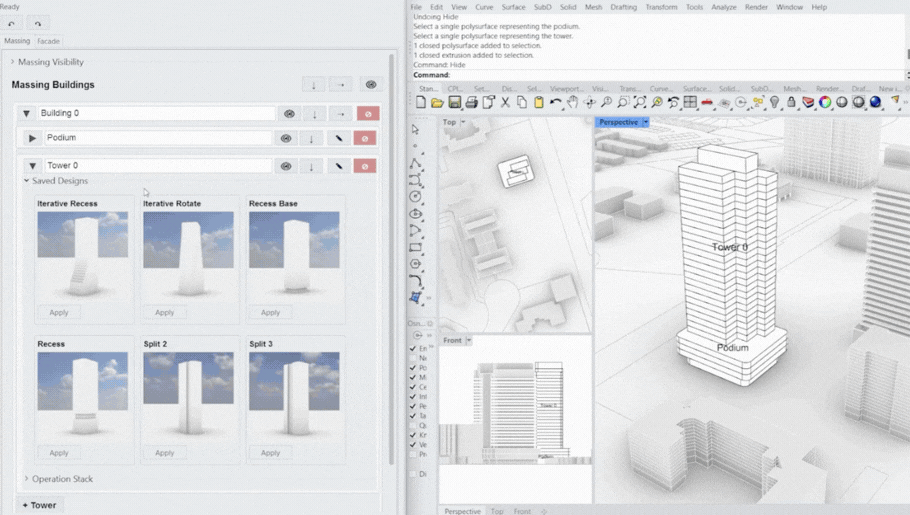This screenshot has height=515, width=910.
Task: Click the + Tower button
Action: pos(39,505)
